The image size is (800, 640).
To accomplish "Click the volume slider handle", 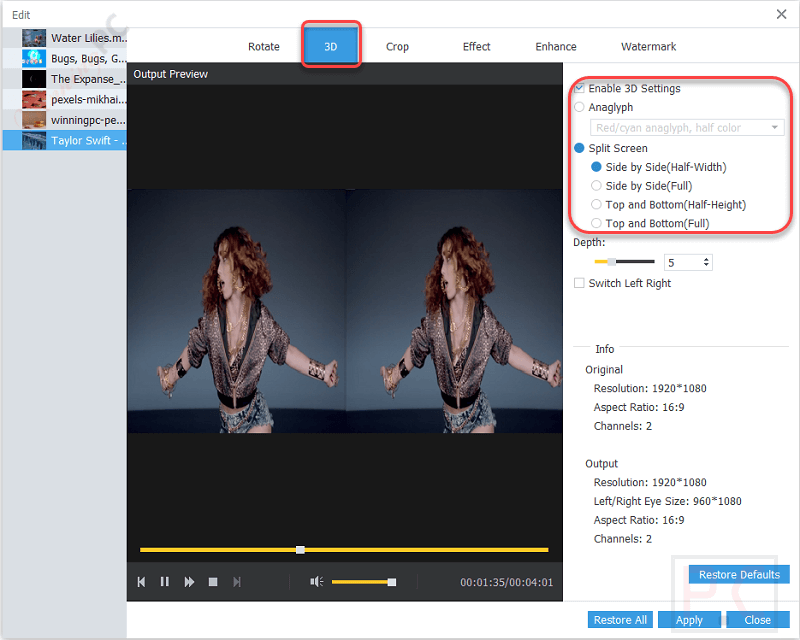I will tap(391, 582).
